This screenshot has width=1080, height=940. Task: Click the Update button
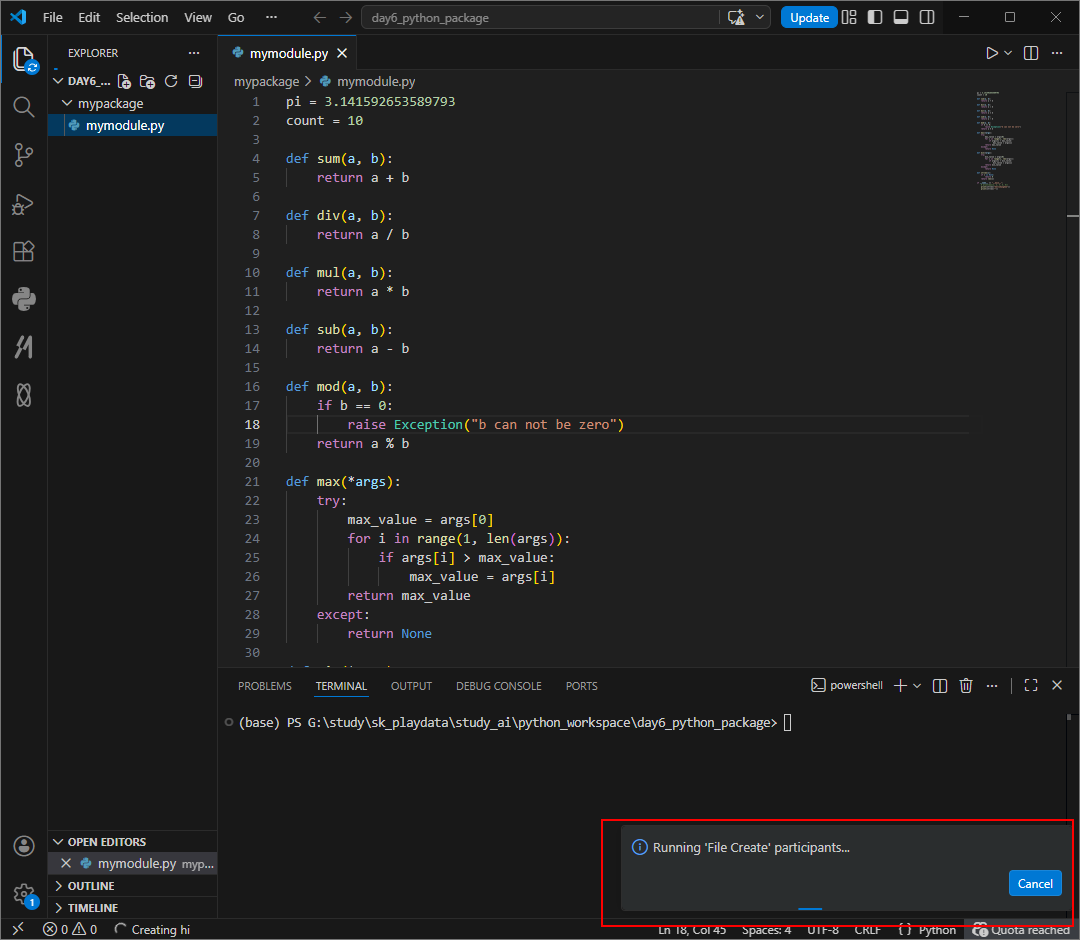tap(809, 17)
